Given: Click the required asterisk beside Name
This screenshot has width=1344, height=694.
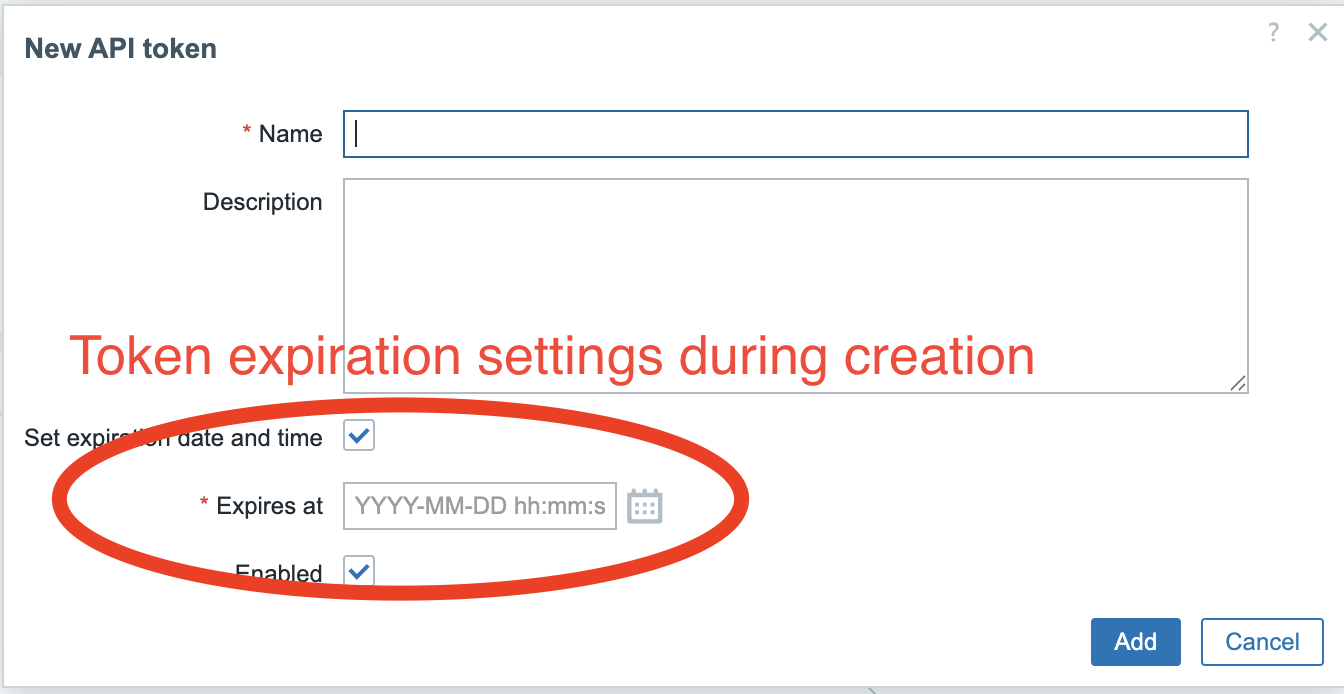Looking at the screenshot, I should tap(246, 132).
